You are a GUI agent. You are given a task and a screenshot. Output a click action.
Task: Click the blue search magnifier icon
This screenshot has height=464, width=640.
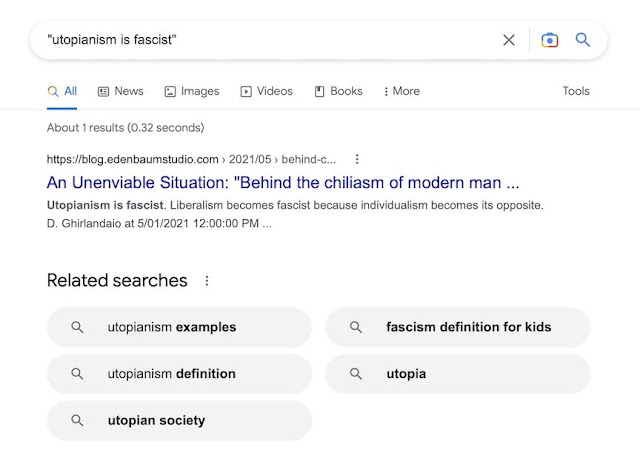coord(583,40)
